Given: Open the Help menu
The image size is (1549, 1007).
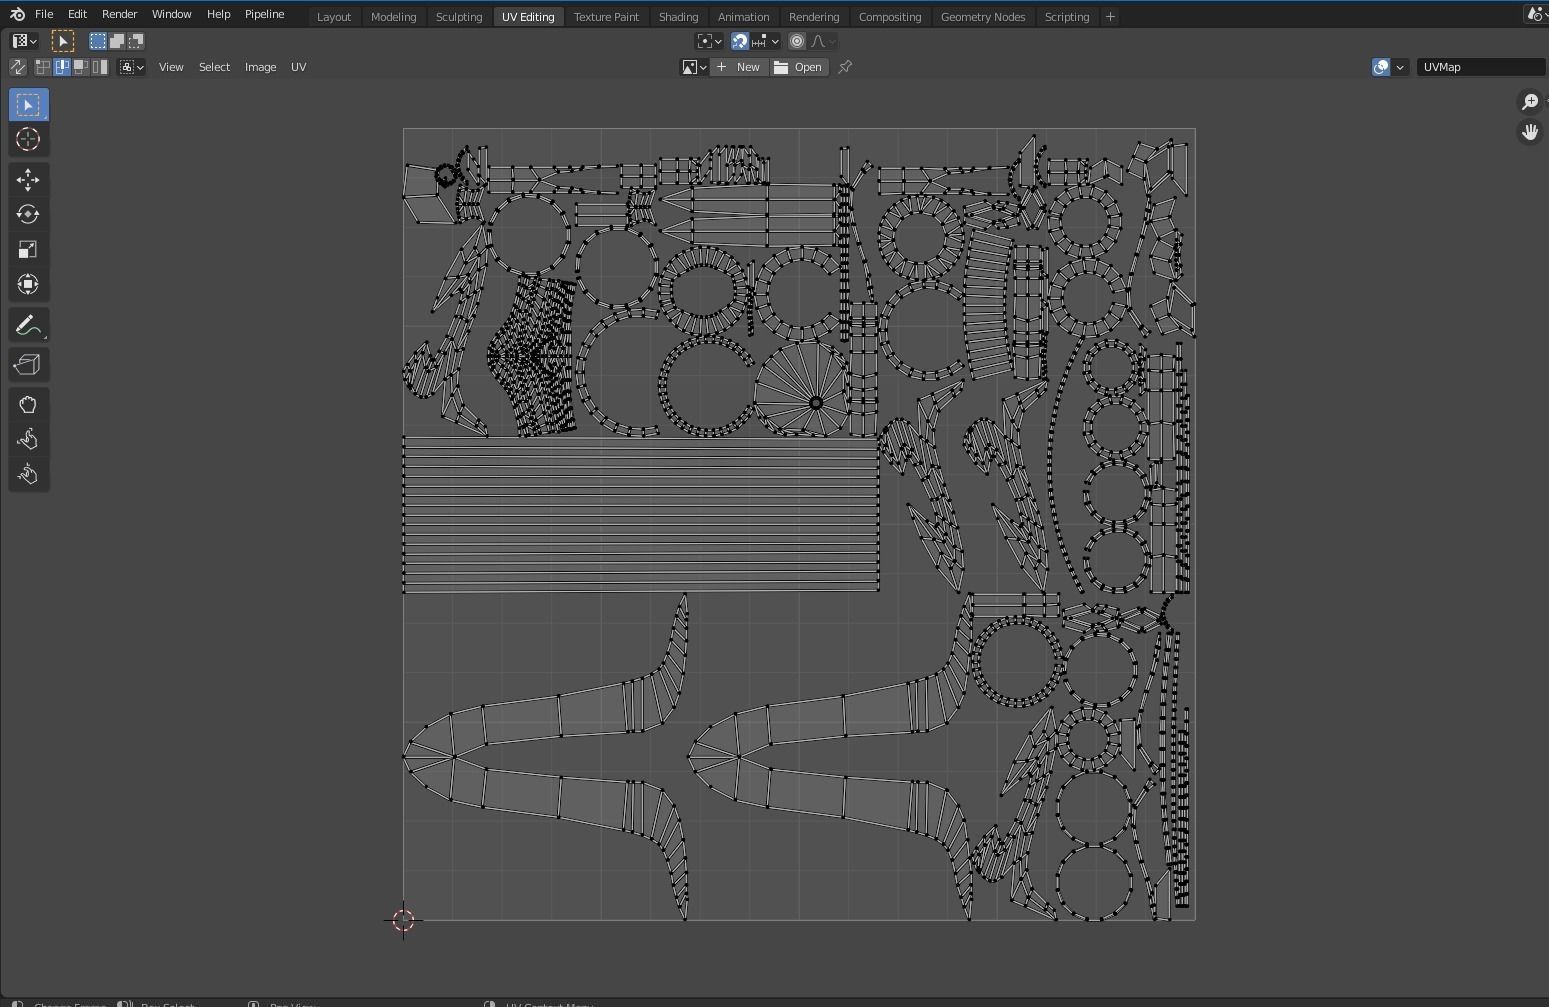Looking at the screenshot, I should click(x=218, y=14).
